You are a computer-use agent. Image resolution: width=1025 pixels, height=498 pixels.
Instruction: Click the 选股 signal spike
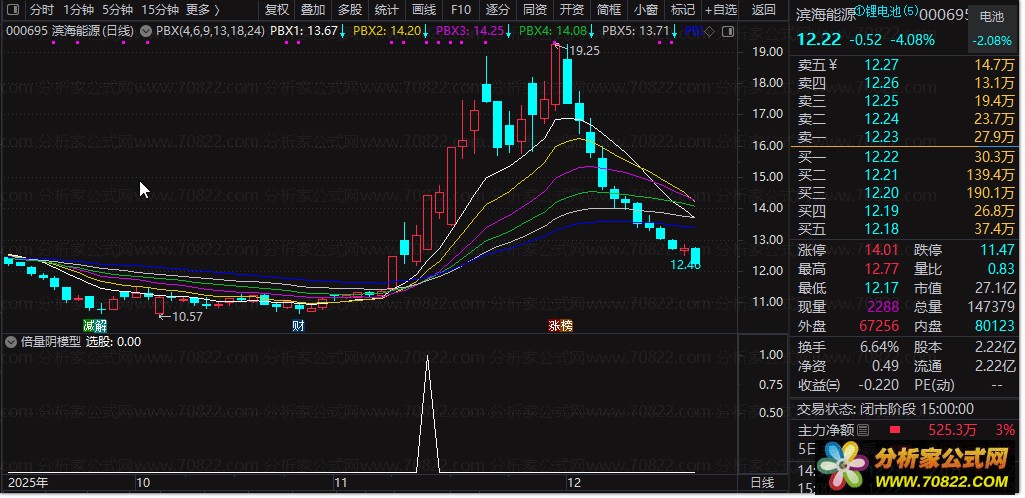428,412
